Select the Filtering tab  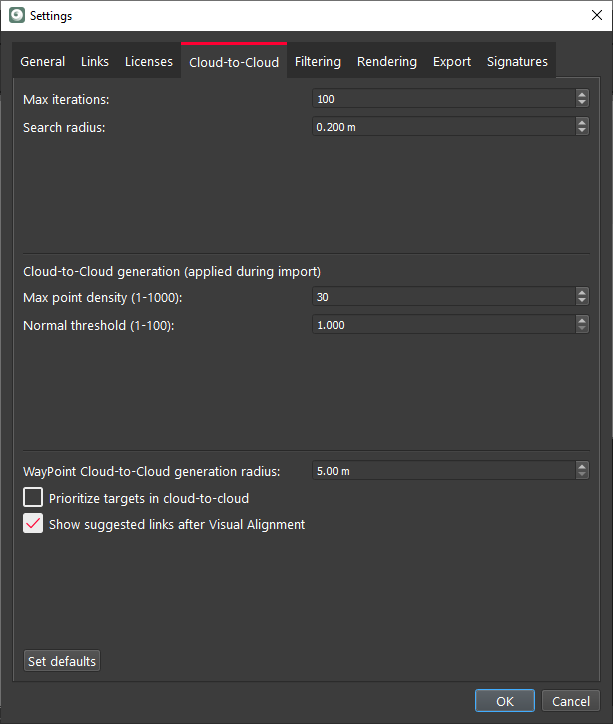317,62
